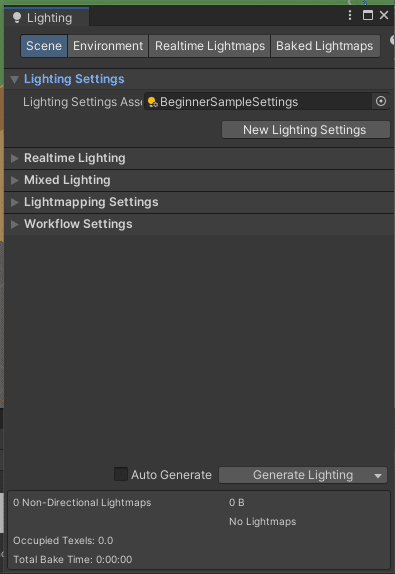Viewport: 395px width, 574px height.
Task: Switch to the Realtime Lightmaps tab
Action: tap(210, 46)
